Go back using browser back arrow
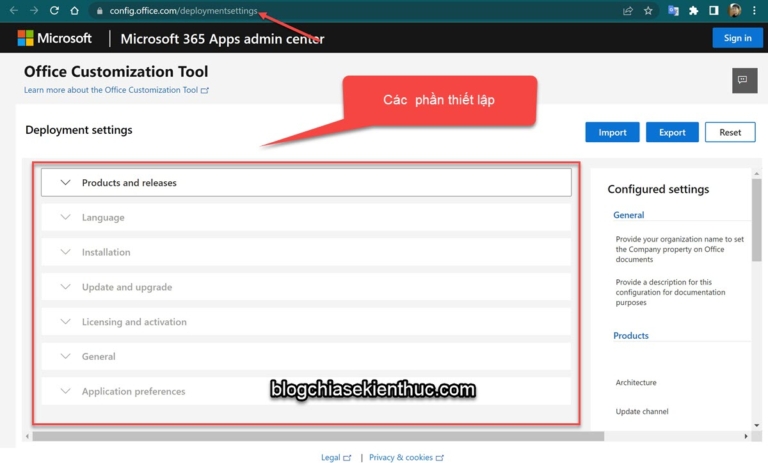The width and height of the screenshot is (768, 463). pos(14,10)
